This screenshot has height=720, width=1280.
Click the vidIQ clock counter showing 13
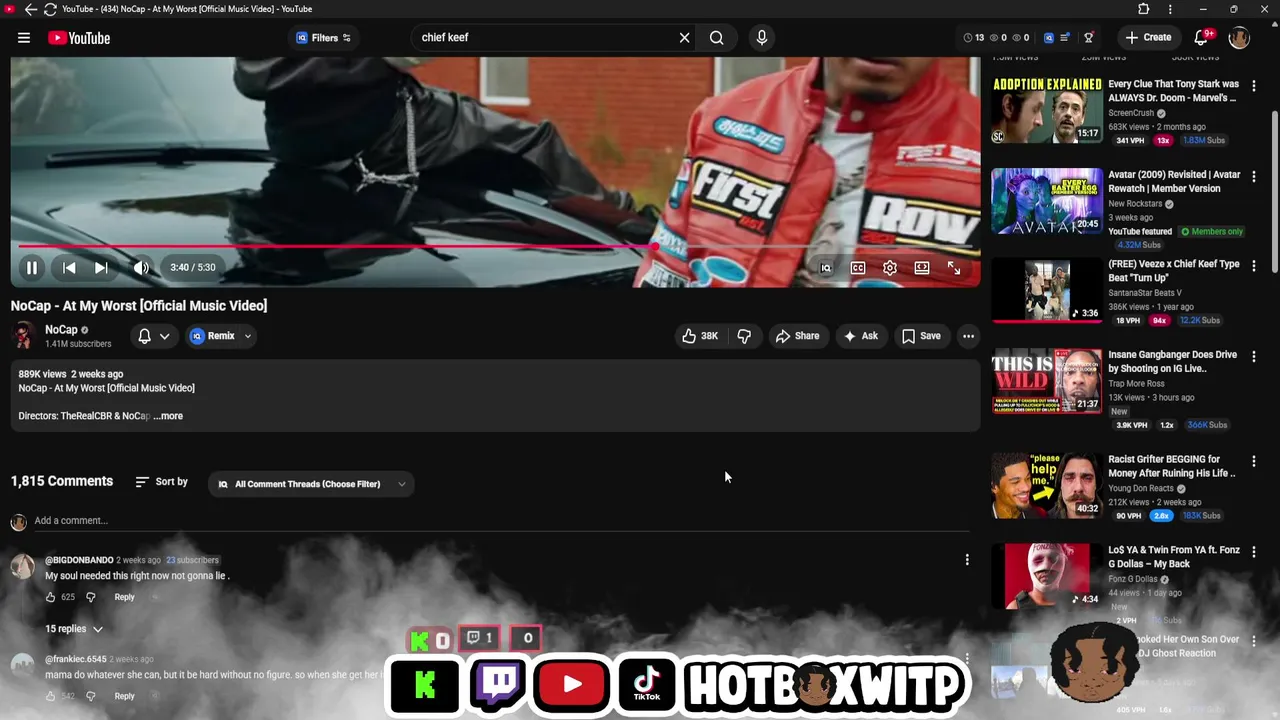[x=973, y=38]
